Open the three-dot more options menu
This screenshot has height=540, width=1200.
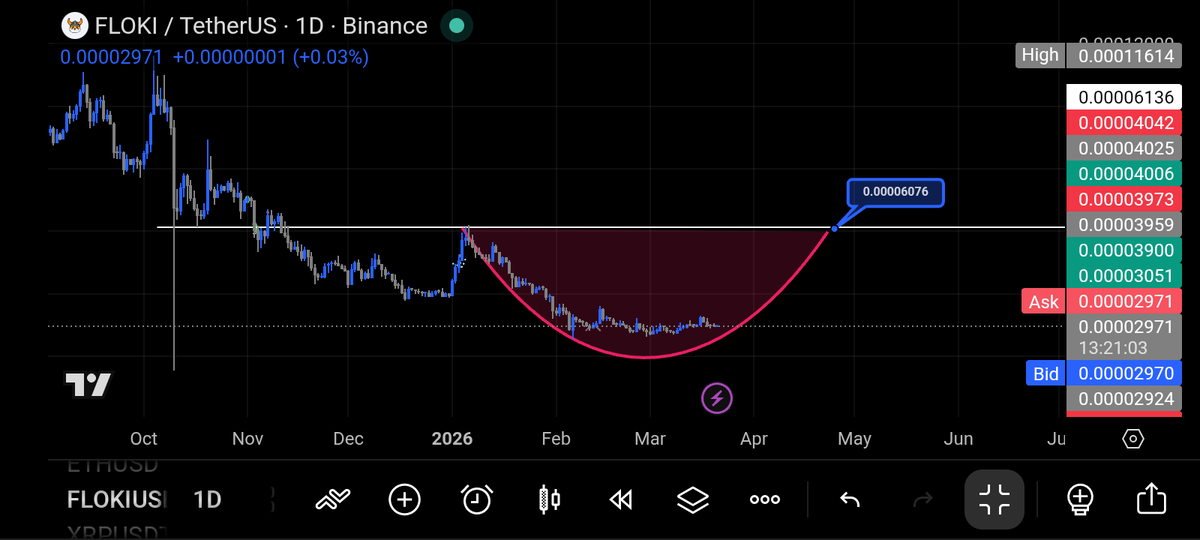coord(765,498)
